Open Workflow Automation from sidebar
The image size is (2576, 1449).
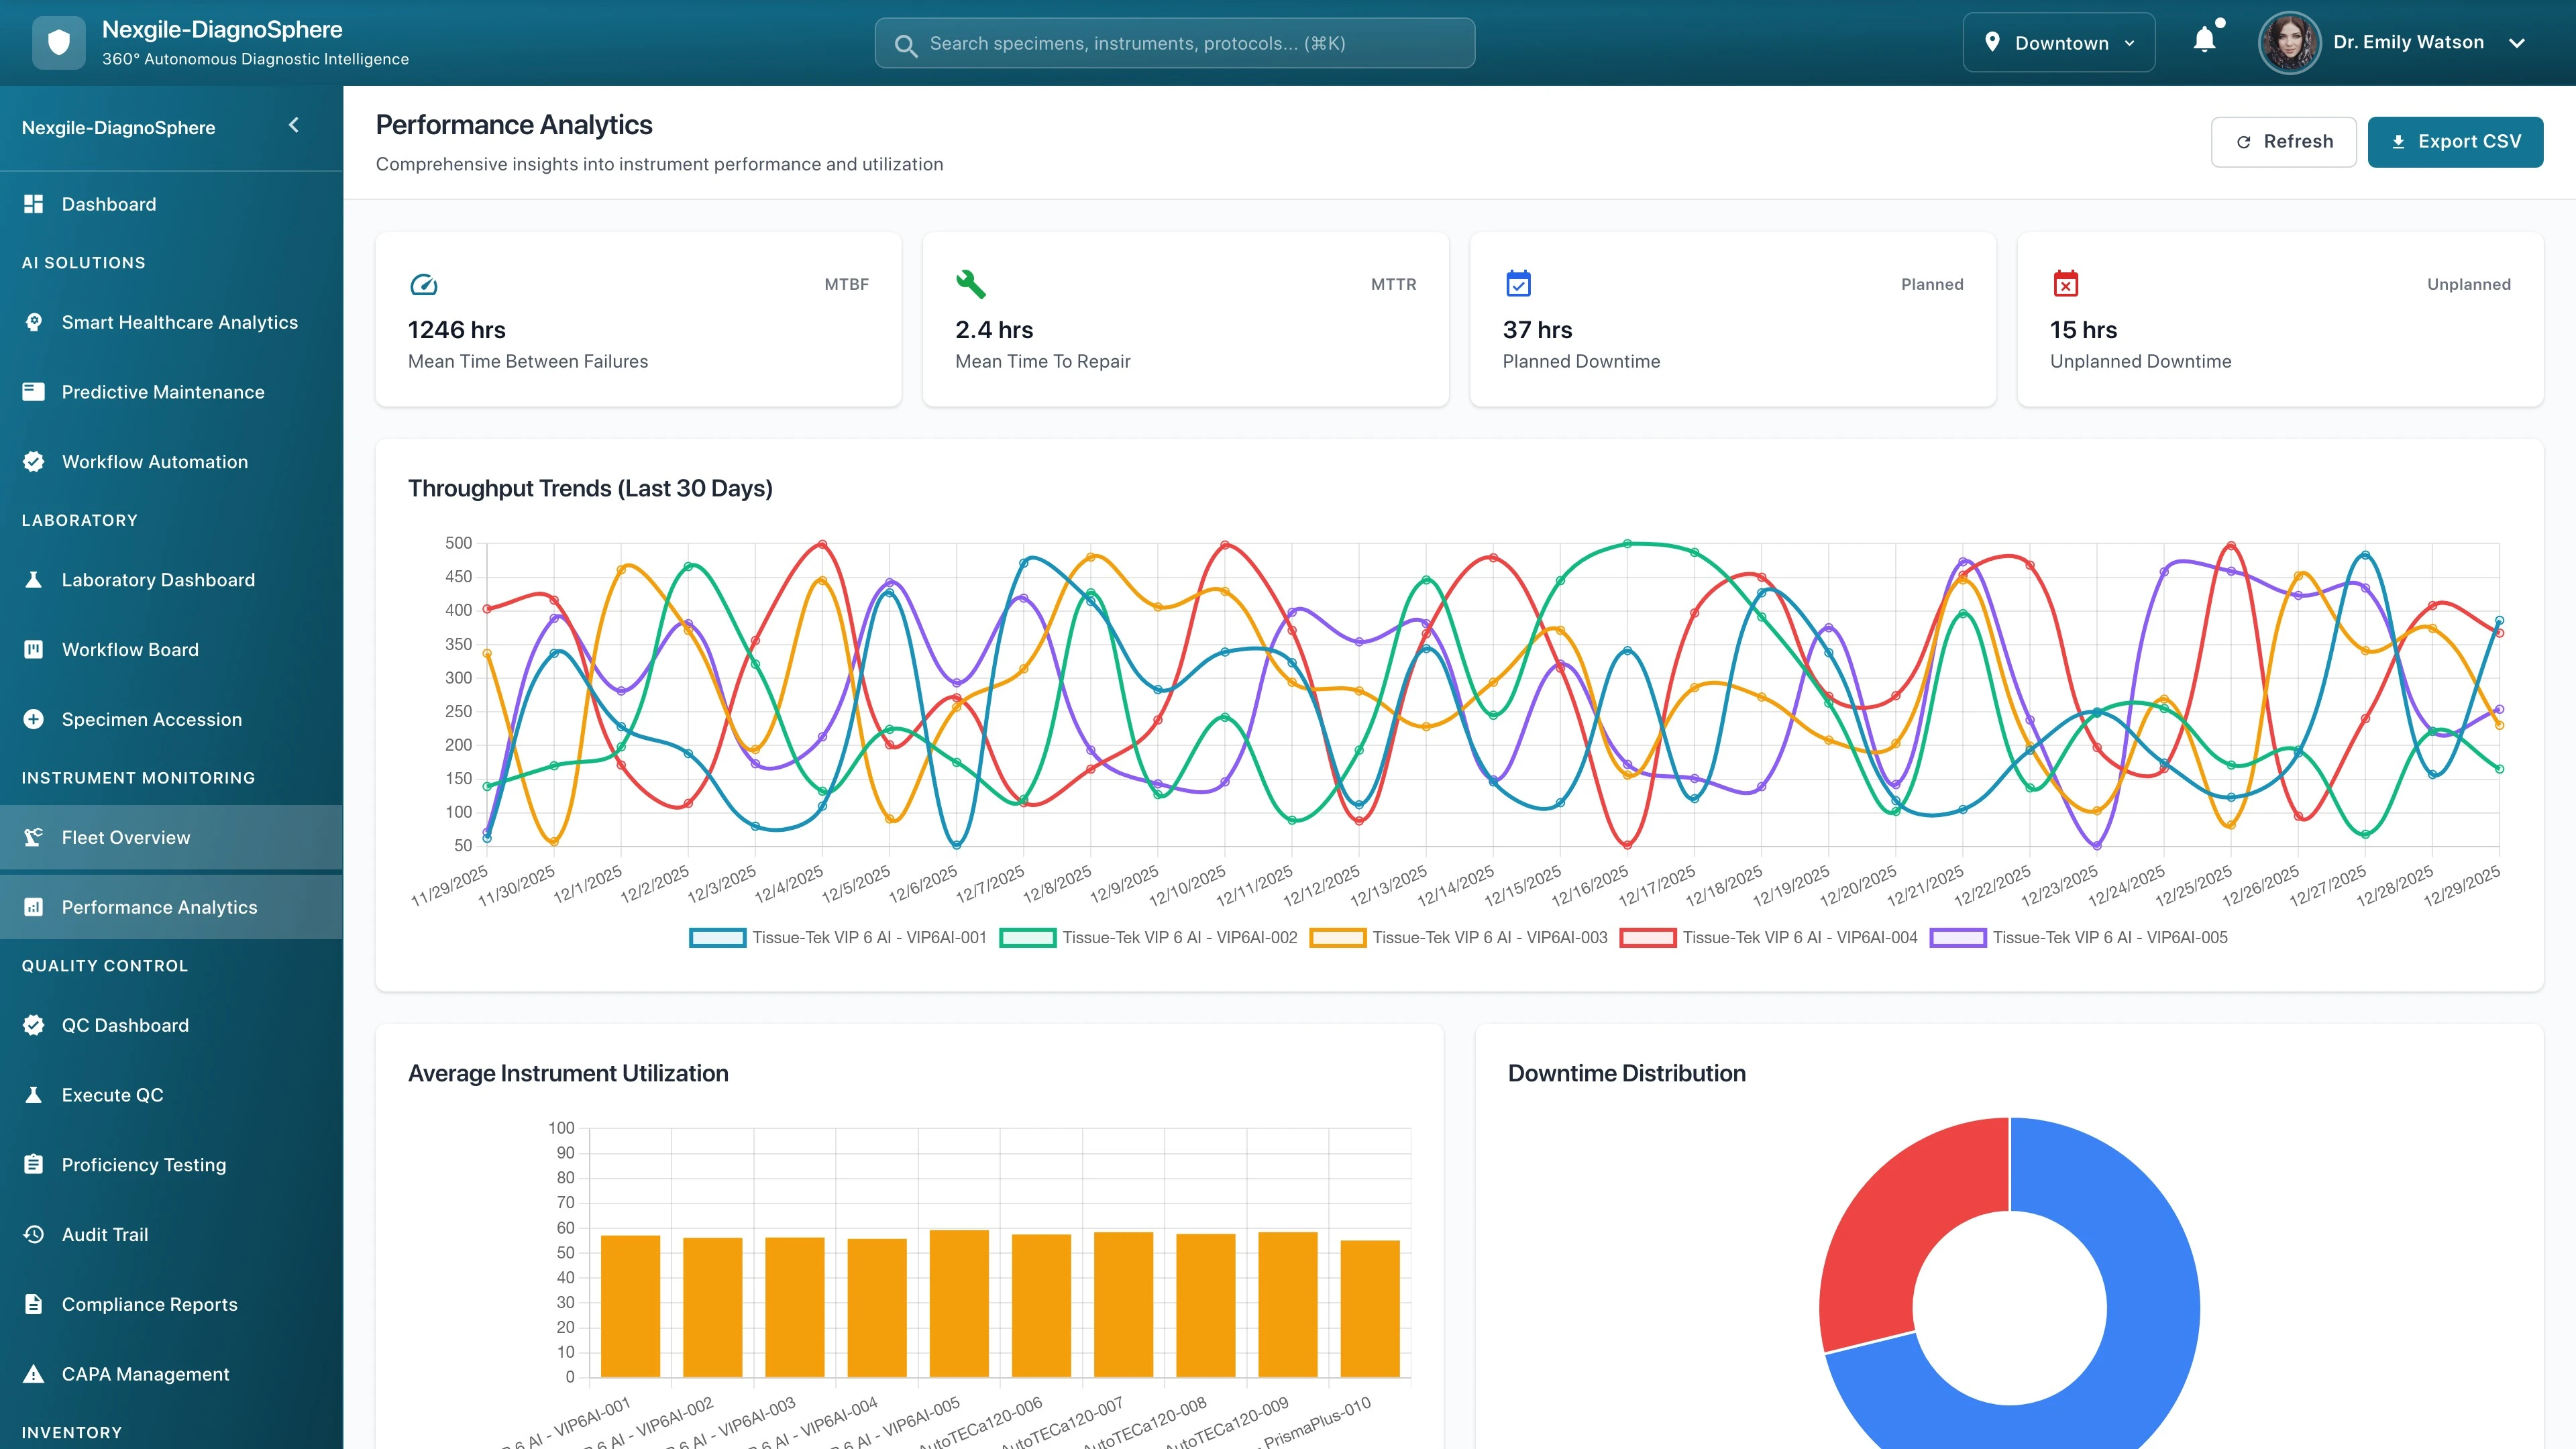coord(155,461)
